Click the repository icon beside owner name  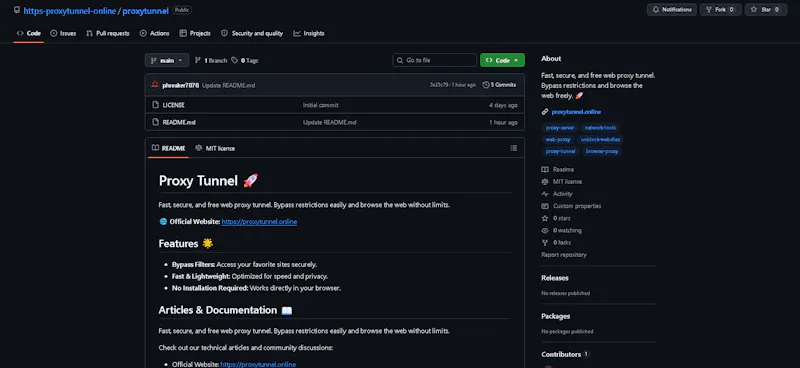[x=17, y=10]
